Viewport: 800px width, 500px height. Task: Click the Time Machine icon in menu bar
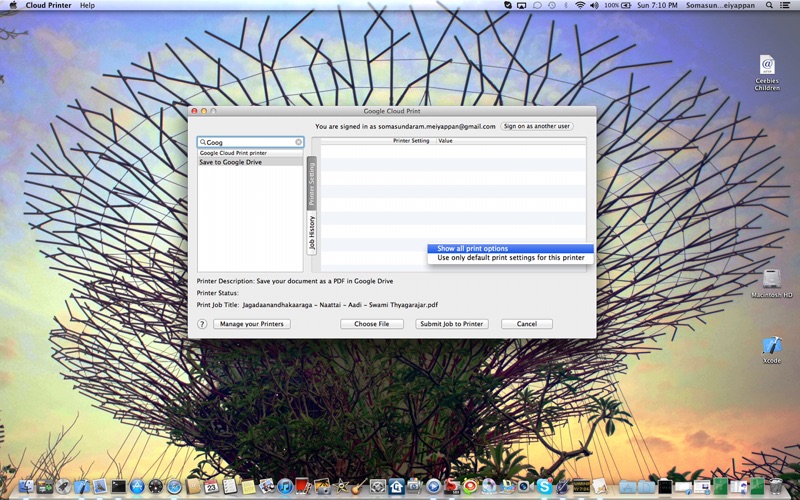coord(552,5)
